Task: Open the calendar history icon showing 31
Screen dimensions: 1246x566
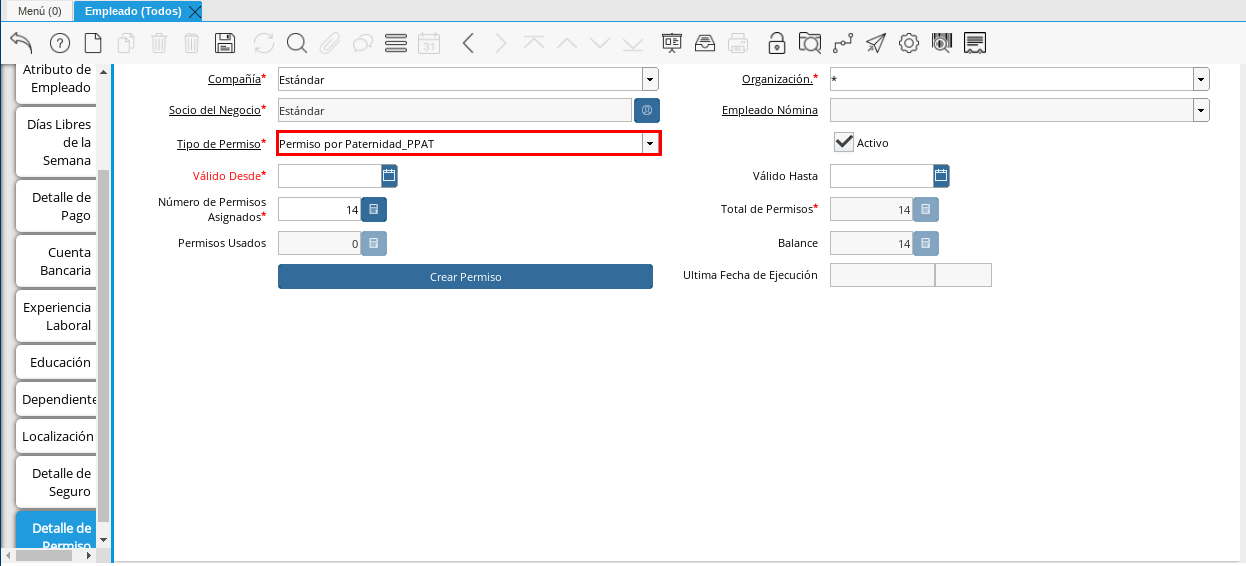Action: [x=428, y=43]
